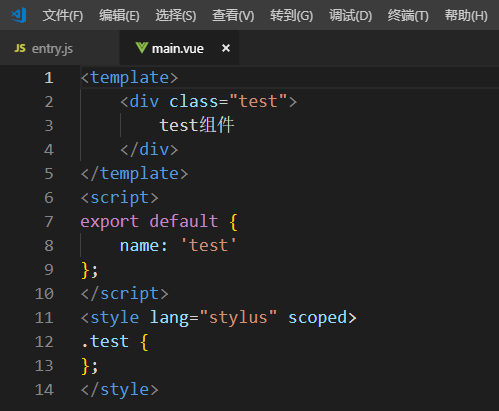The width and height of the screenshot is (499, 411).
Task: Click the JS file icon on entry.js tab
Action: 20,48
